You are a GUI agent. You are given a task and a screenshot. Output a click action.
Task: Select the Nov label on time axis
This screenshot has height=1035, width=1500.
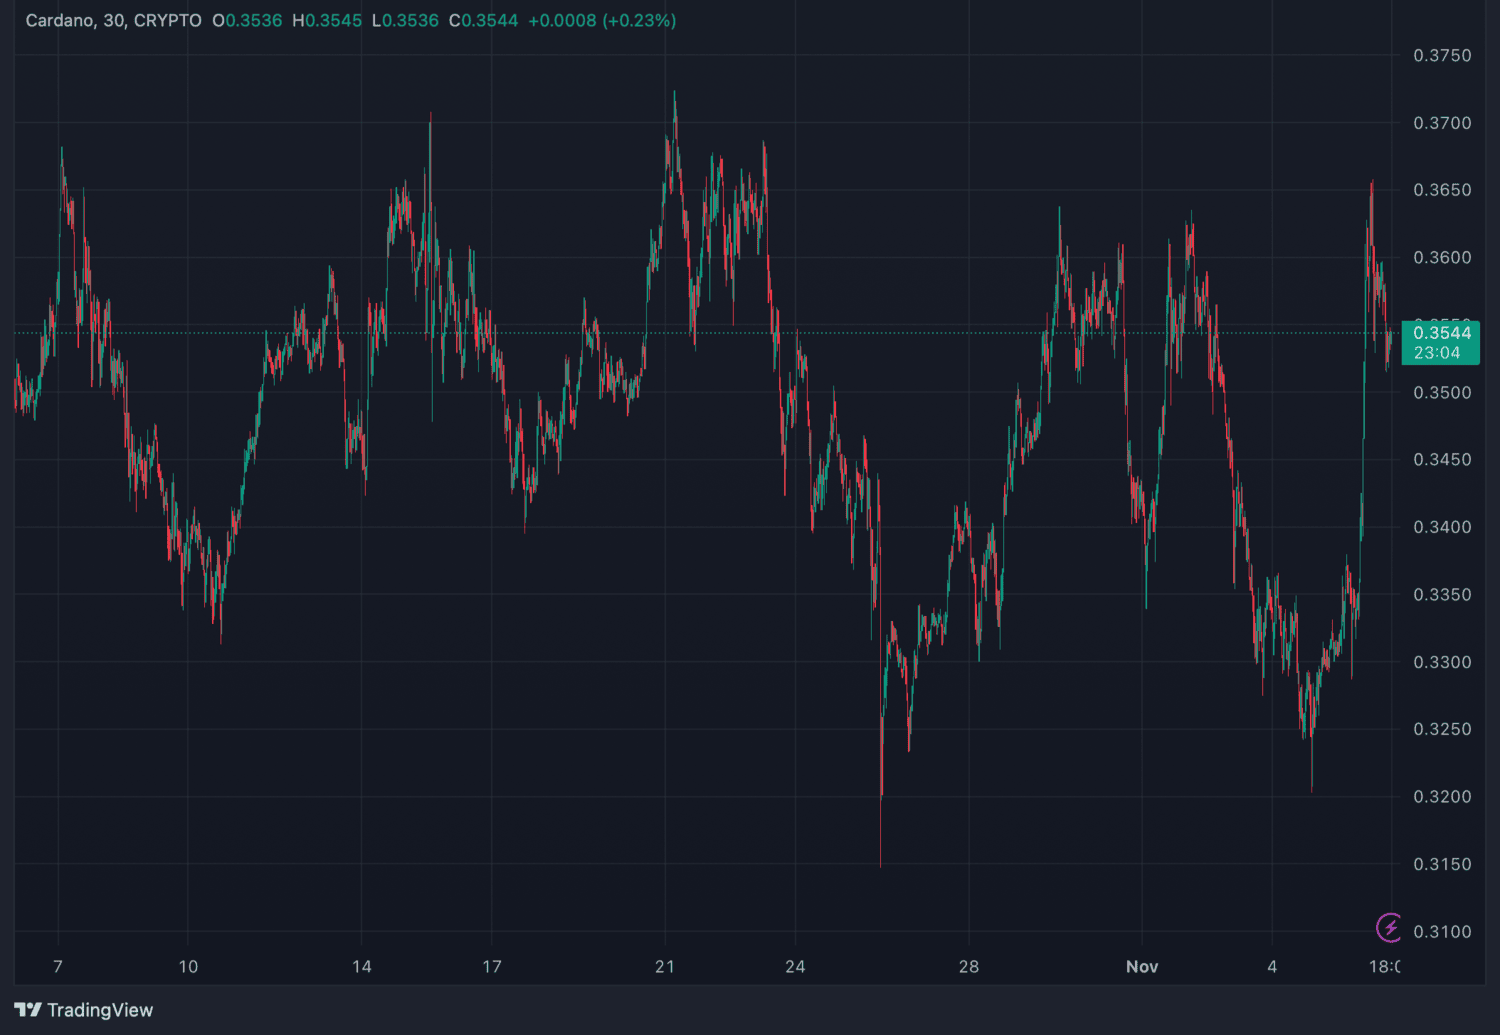pos(1142,967)
